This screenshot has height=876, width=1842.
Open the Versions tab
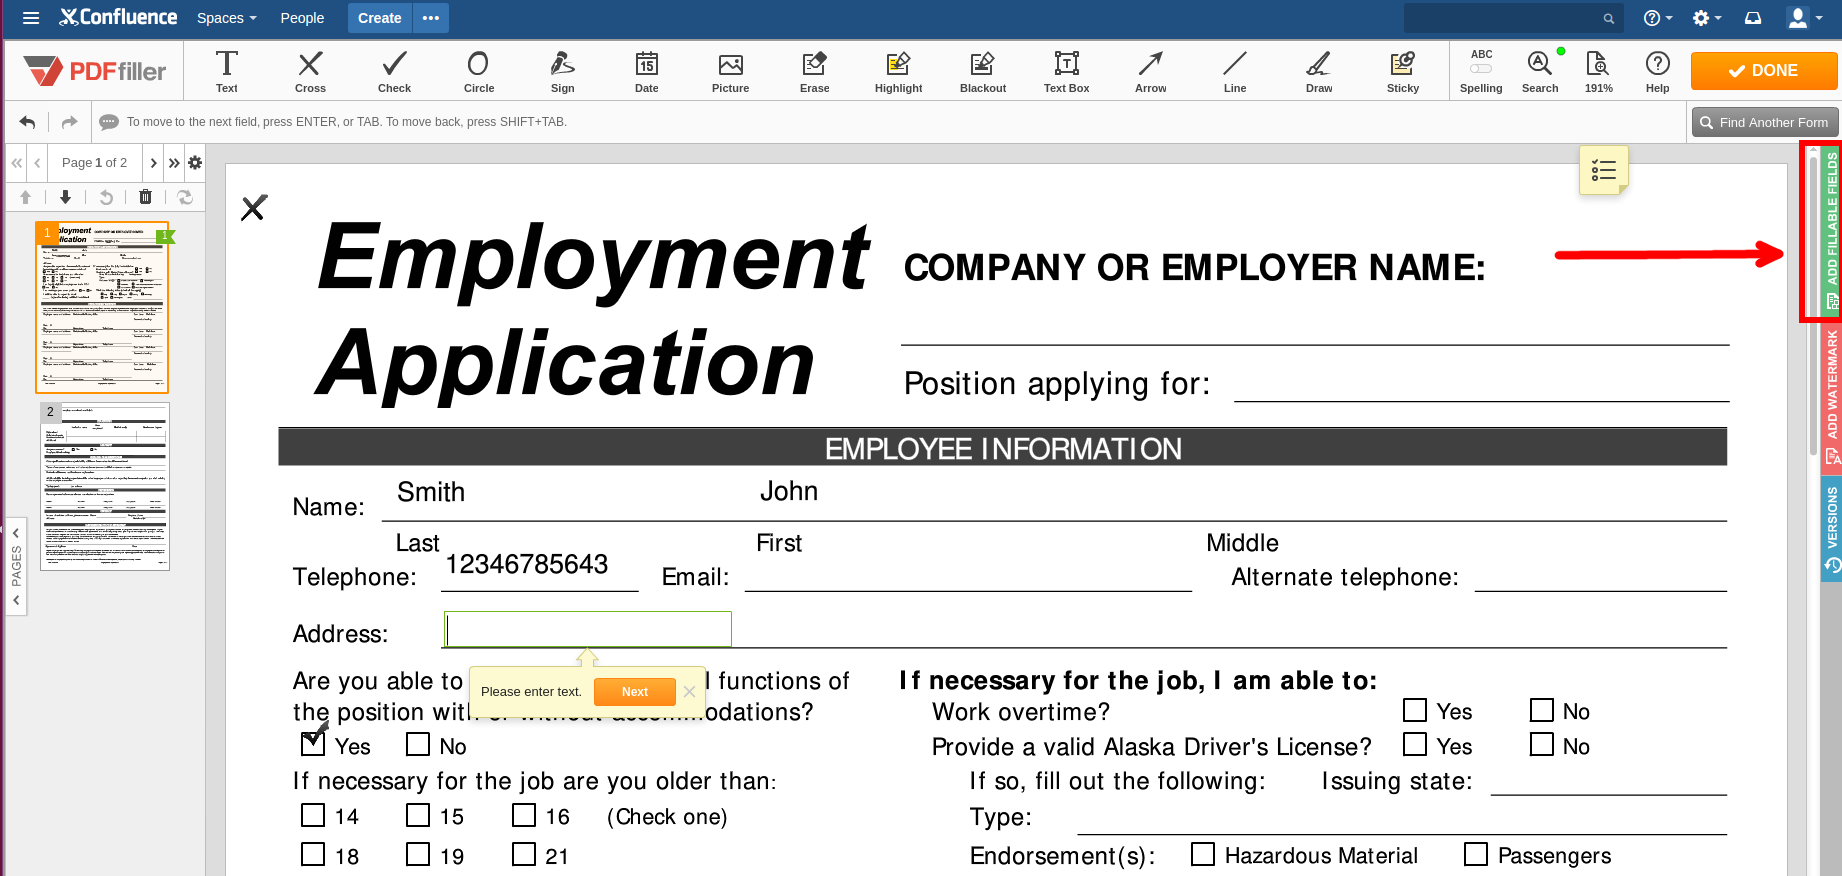pos(1831,529)
